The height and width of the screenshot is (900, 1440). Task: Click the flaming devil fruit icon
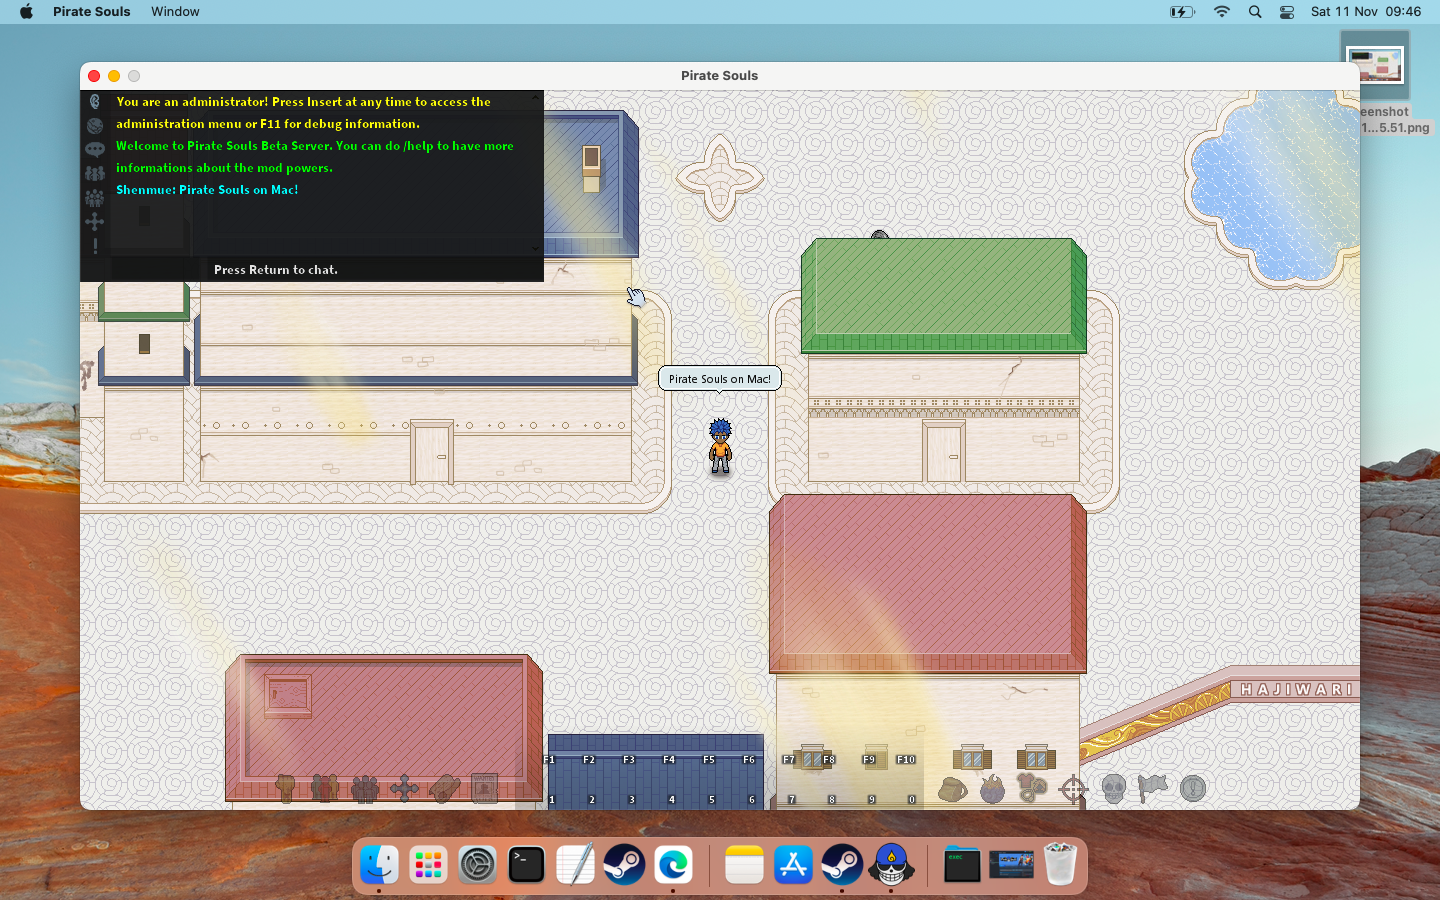point(992,789)
